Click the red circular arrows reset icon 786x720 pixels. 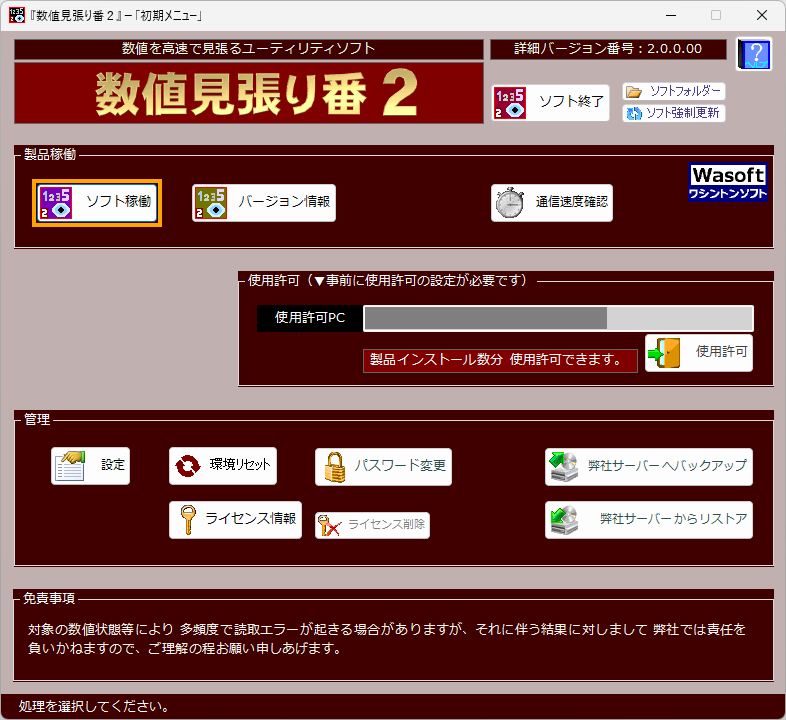[x=187, y=466]
